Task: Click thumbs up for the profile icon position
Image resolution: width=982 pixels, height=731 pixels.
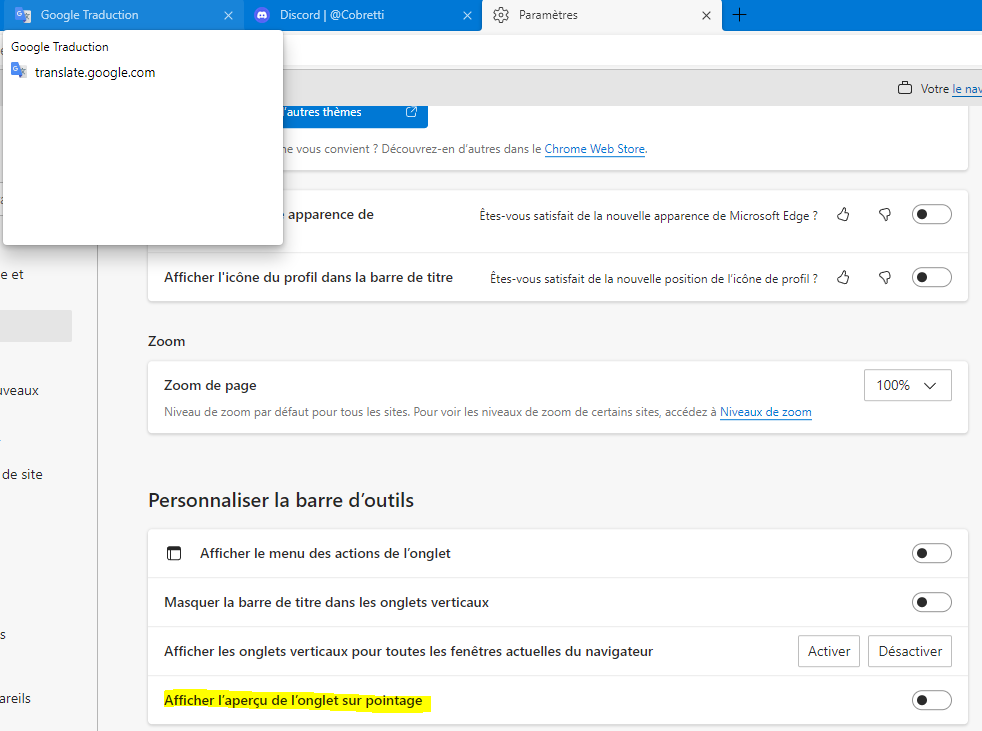Action: pyautogui.click(x=842, y=277)
